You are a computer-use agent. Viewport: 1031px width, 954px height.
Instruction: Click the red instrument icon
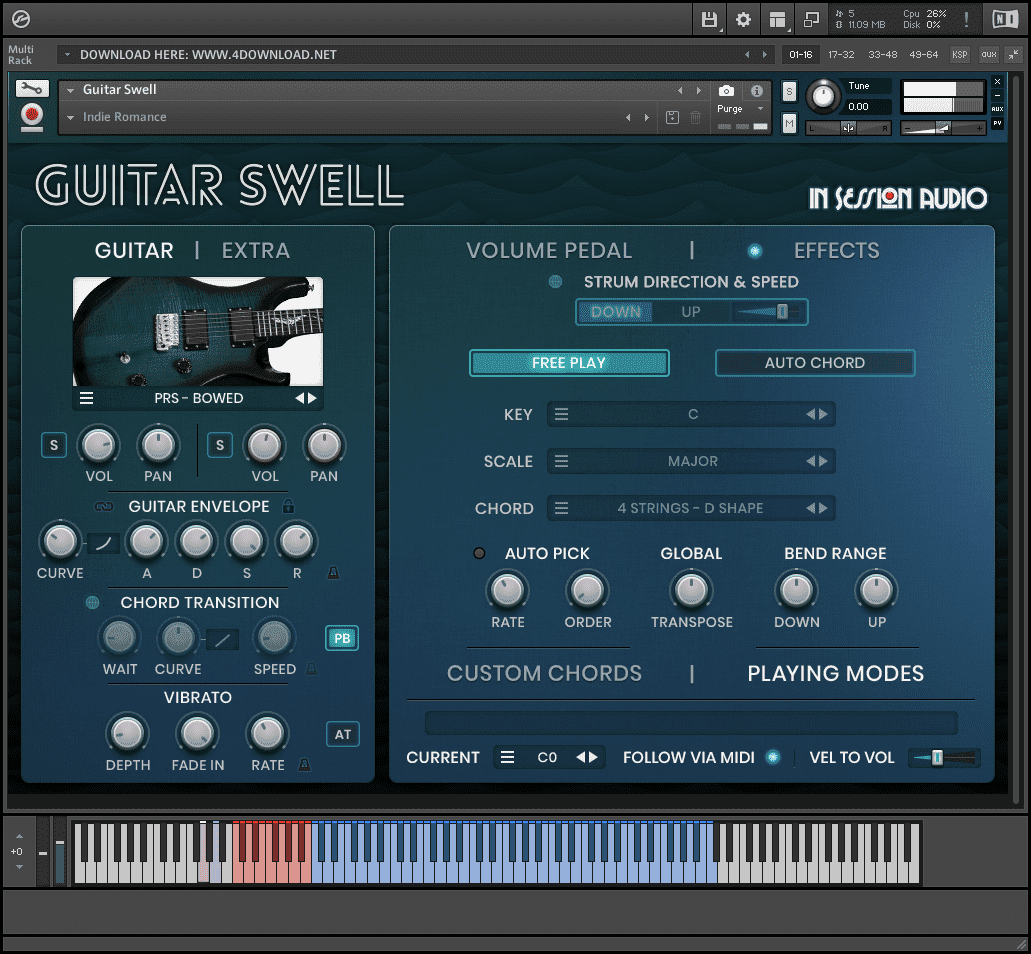click(32, 116)
